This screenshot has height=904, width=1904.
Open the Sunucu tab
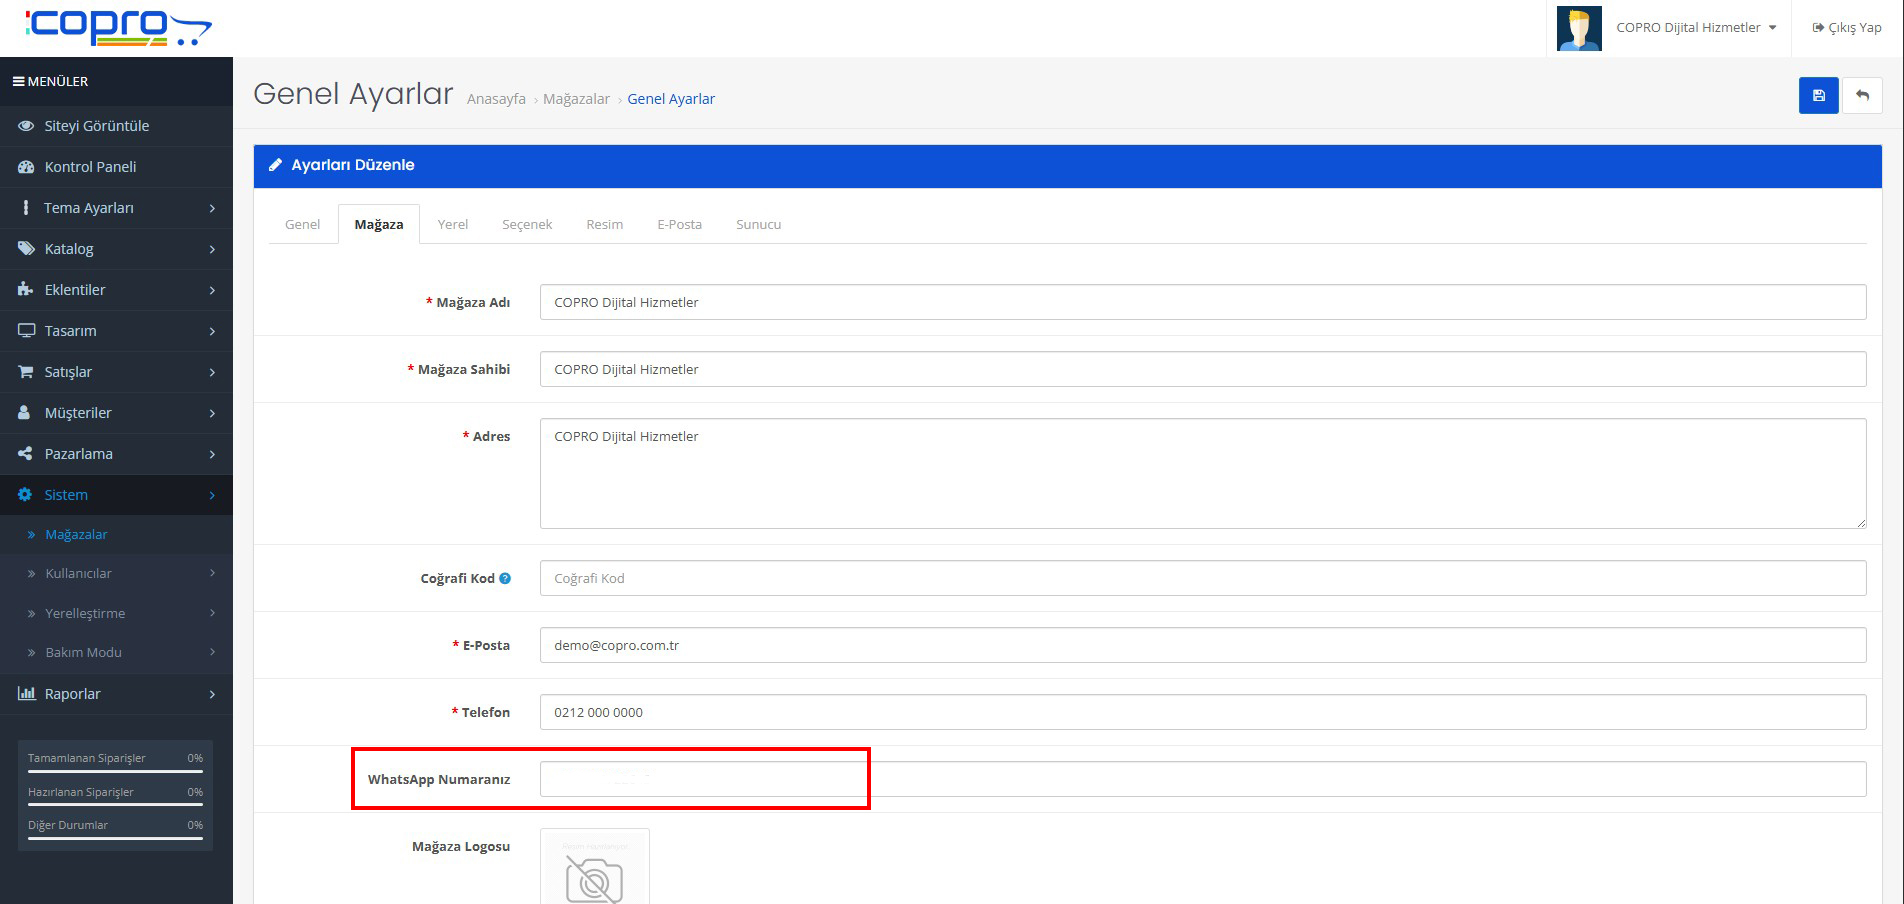758,225
